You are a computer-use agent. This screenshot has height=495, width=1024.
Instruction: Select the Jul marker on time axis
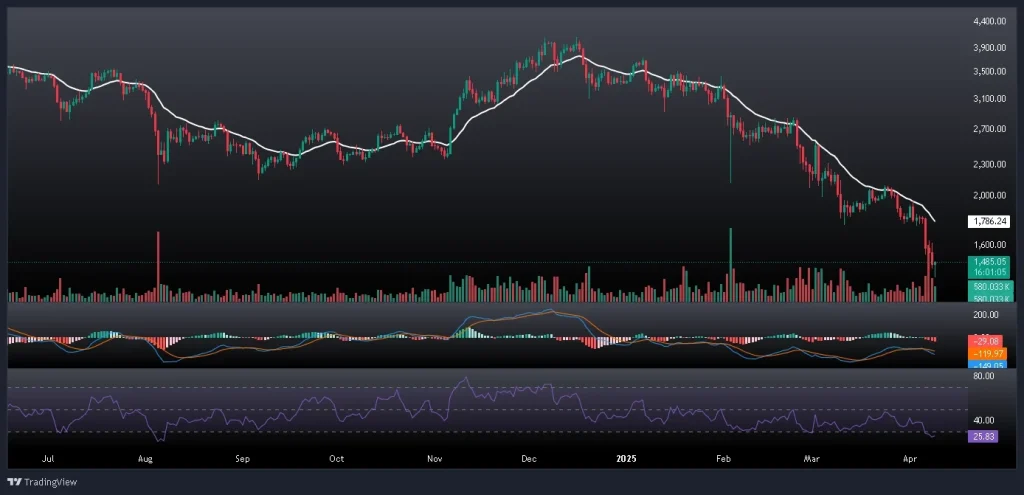(47, 460)
